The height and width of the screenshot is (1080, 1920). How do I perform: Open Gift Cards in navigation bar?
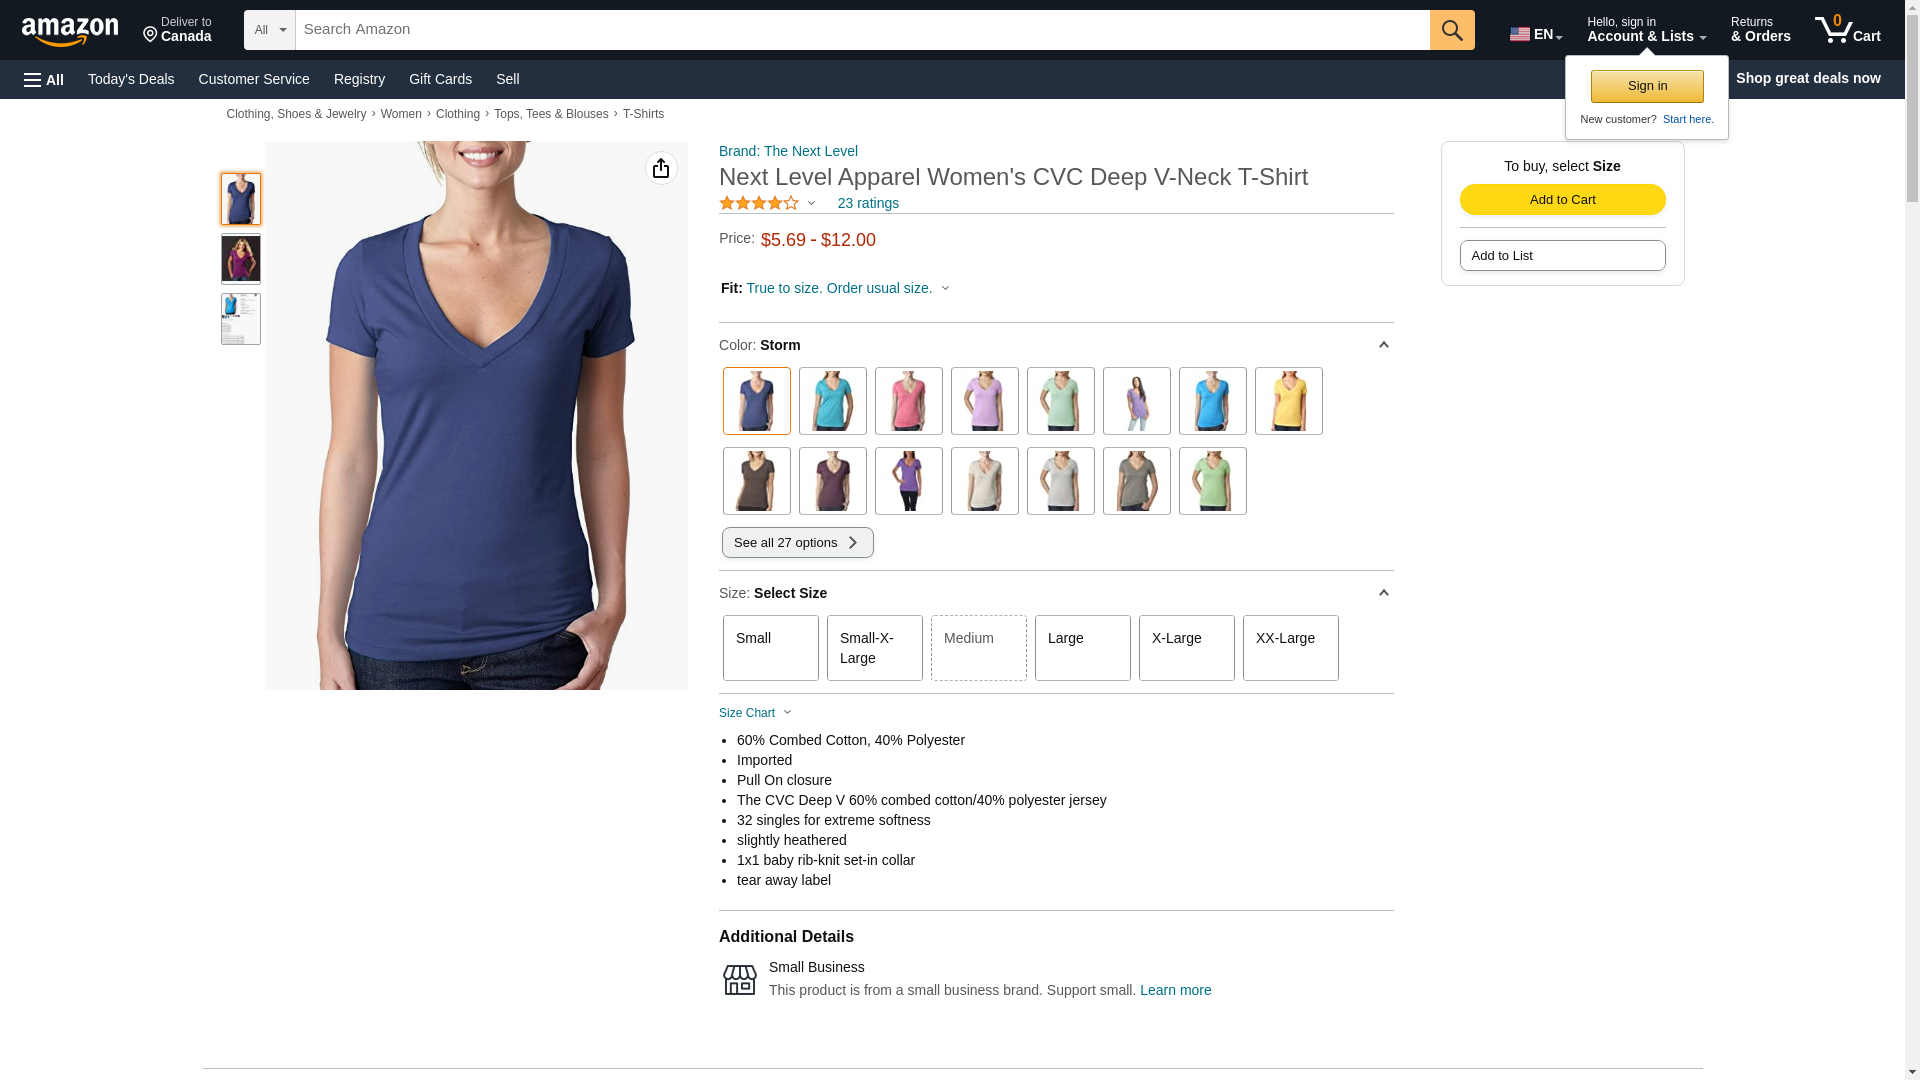tap(440, 79)
